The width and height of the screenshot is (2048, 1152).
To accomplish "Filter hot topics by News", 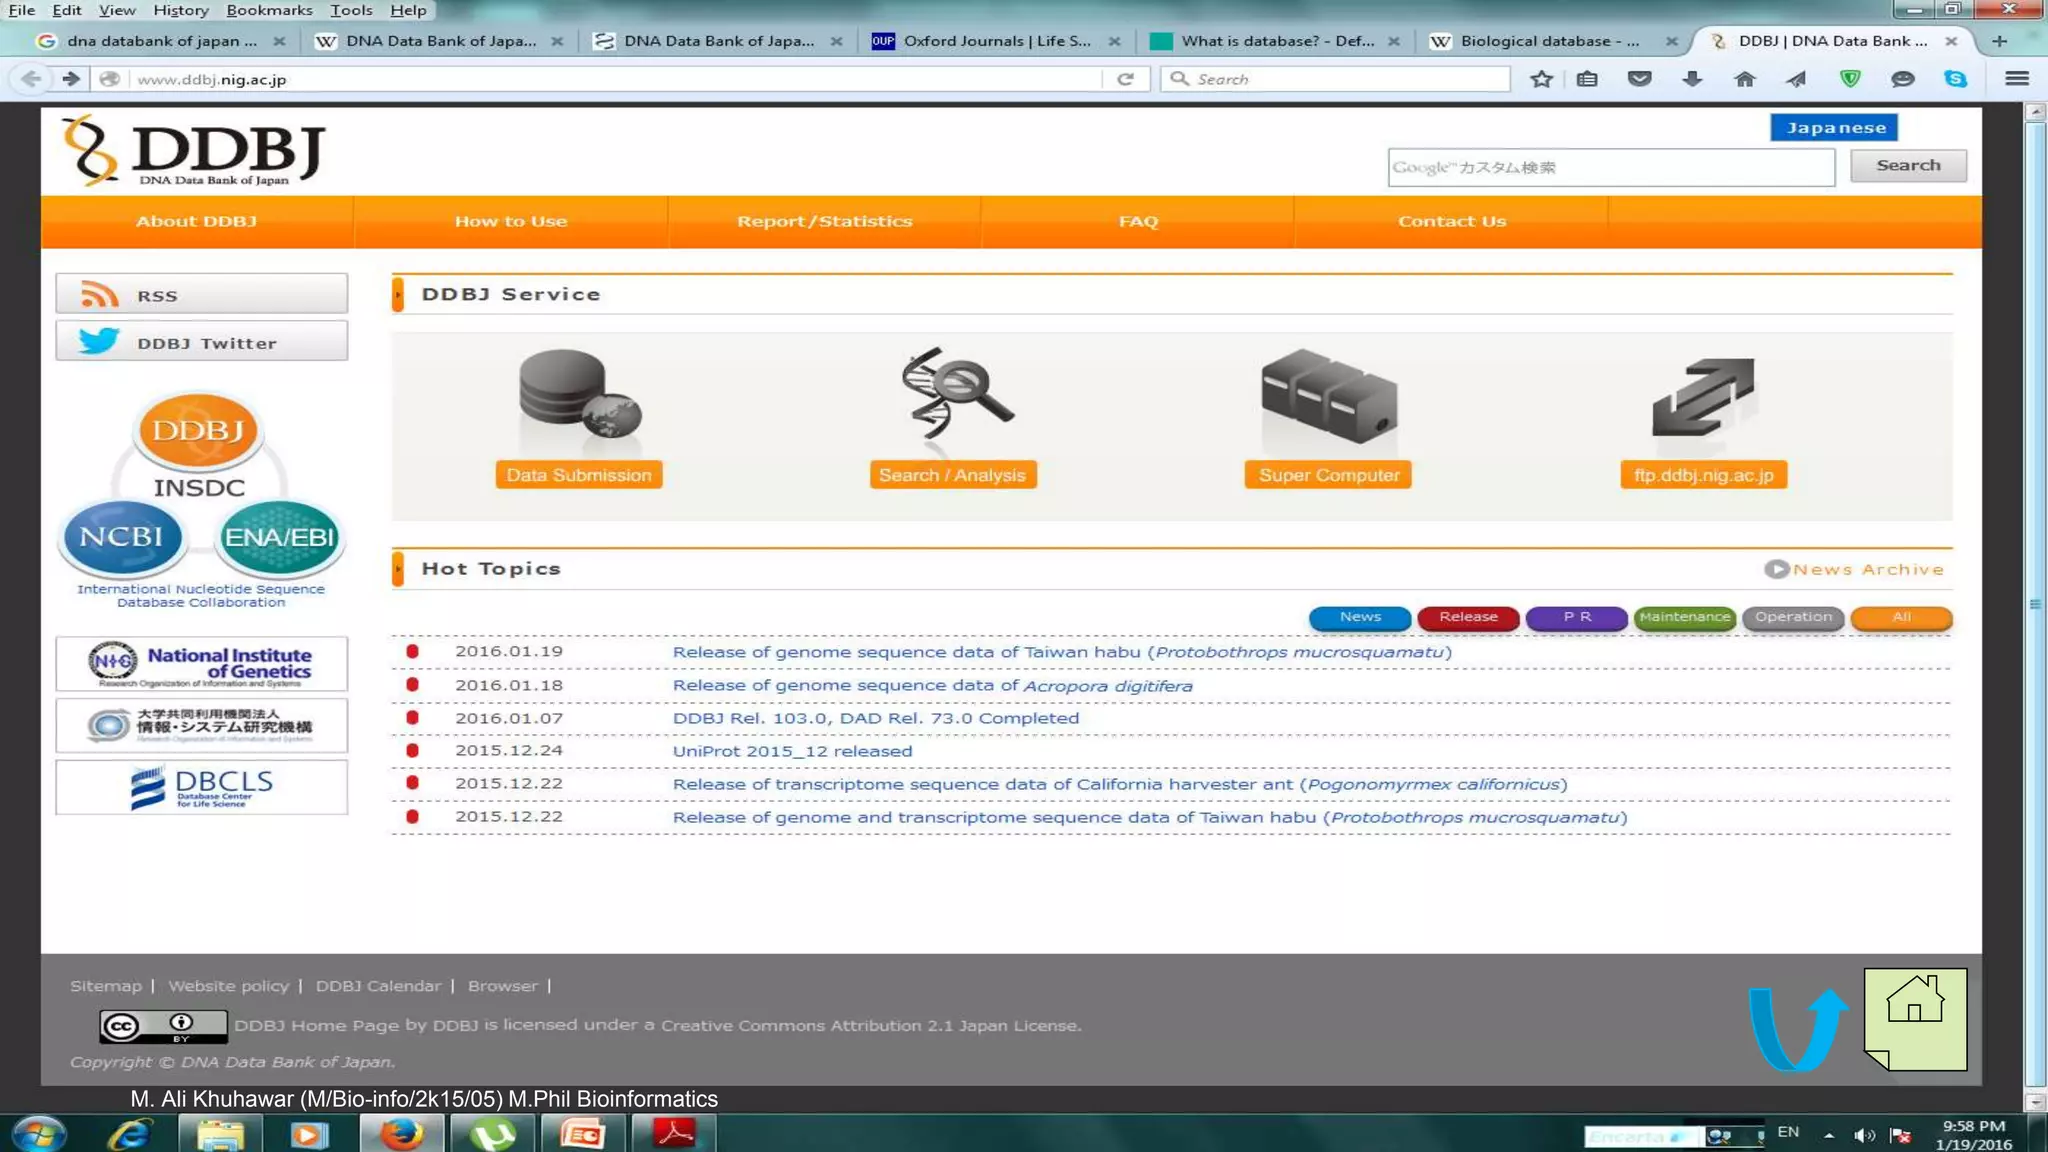I will (x=1360, y=617).
